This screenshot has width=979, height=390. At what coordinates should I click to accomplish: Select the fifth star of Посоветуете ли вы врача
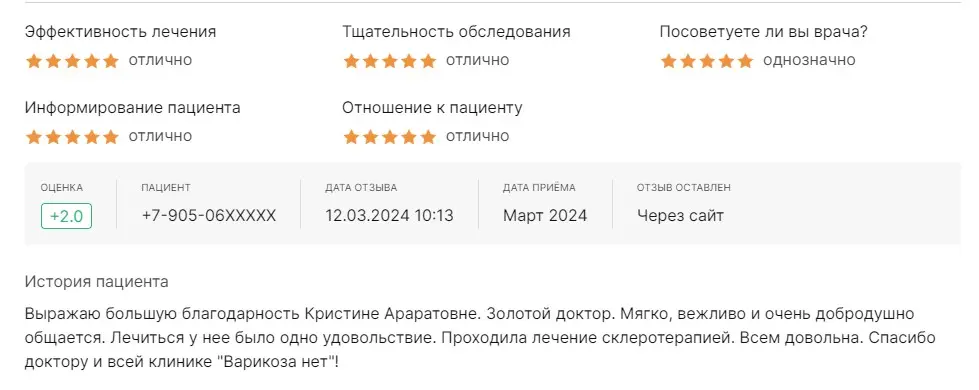click(x=745, y=61)
